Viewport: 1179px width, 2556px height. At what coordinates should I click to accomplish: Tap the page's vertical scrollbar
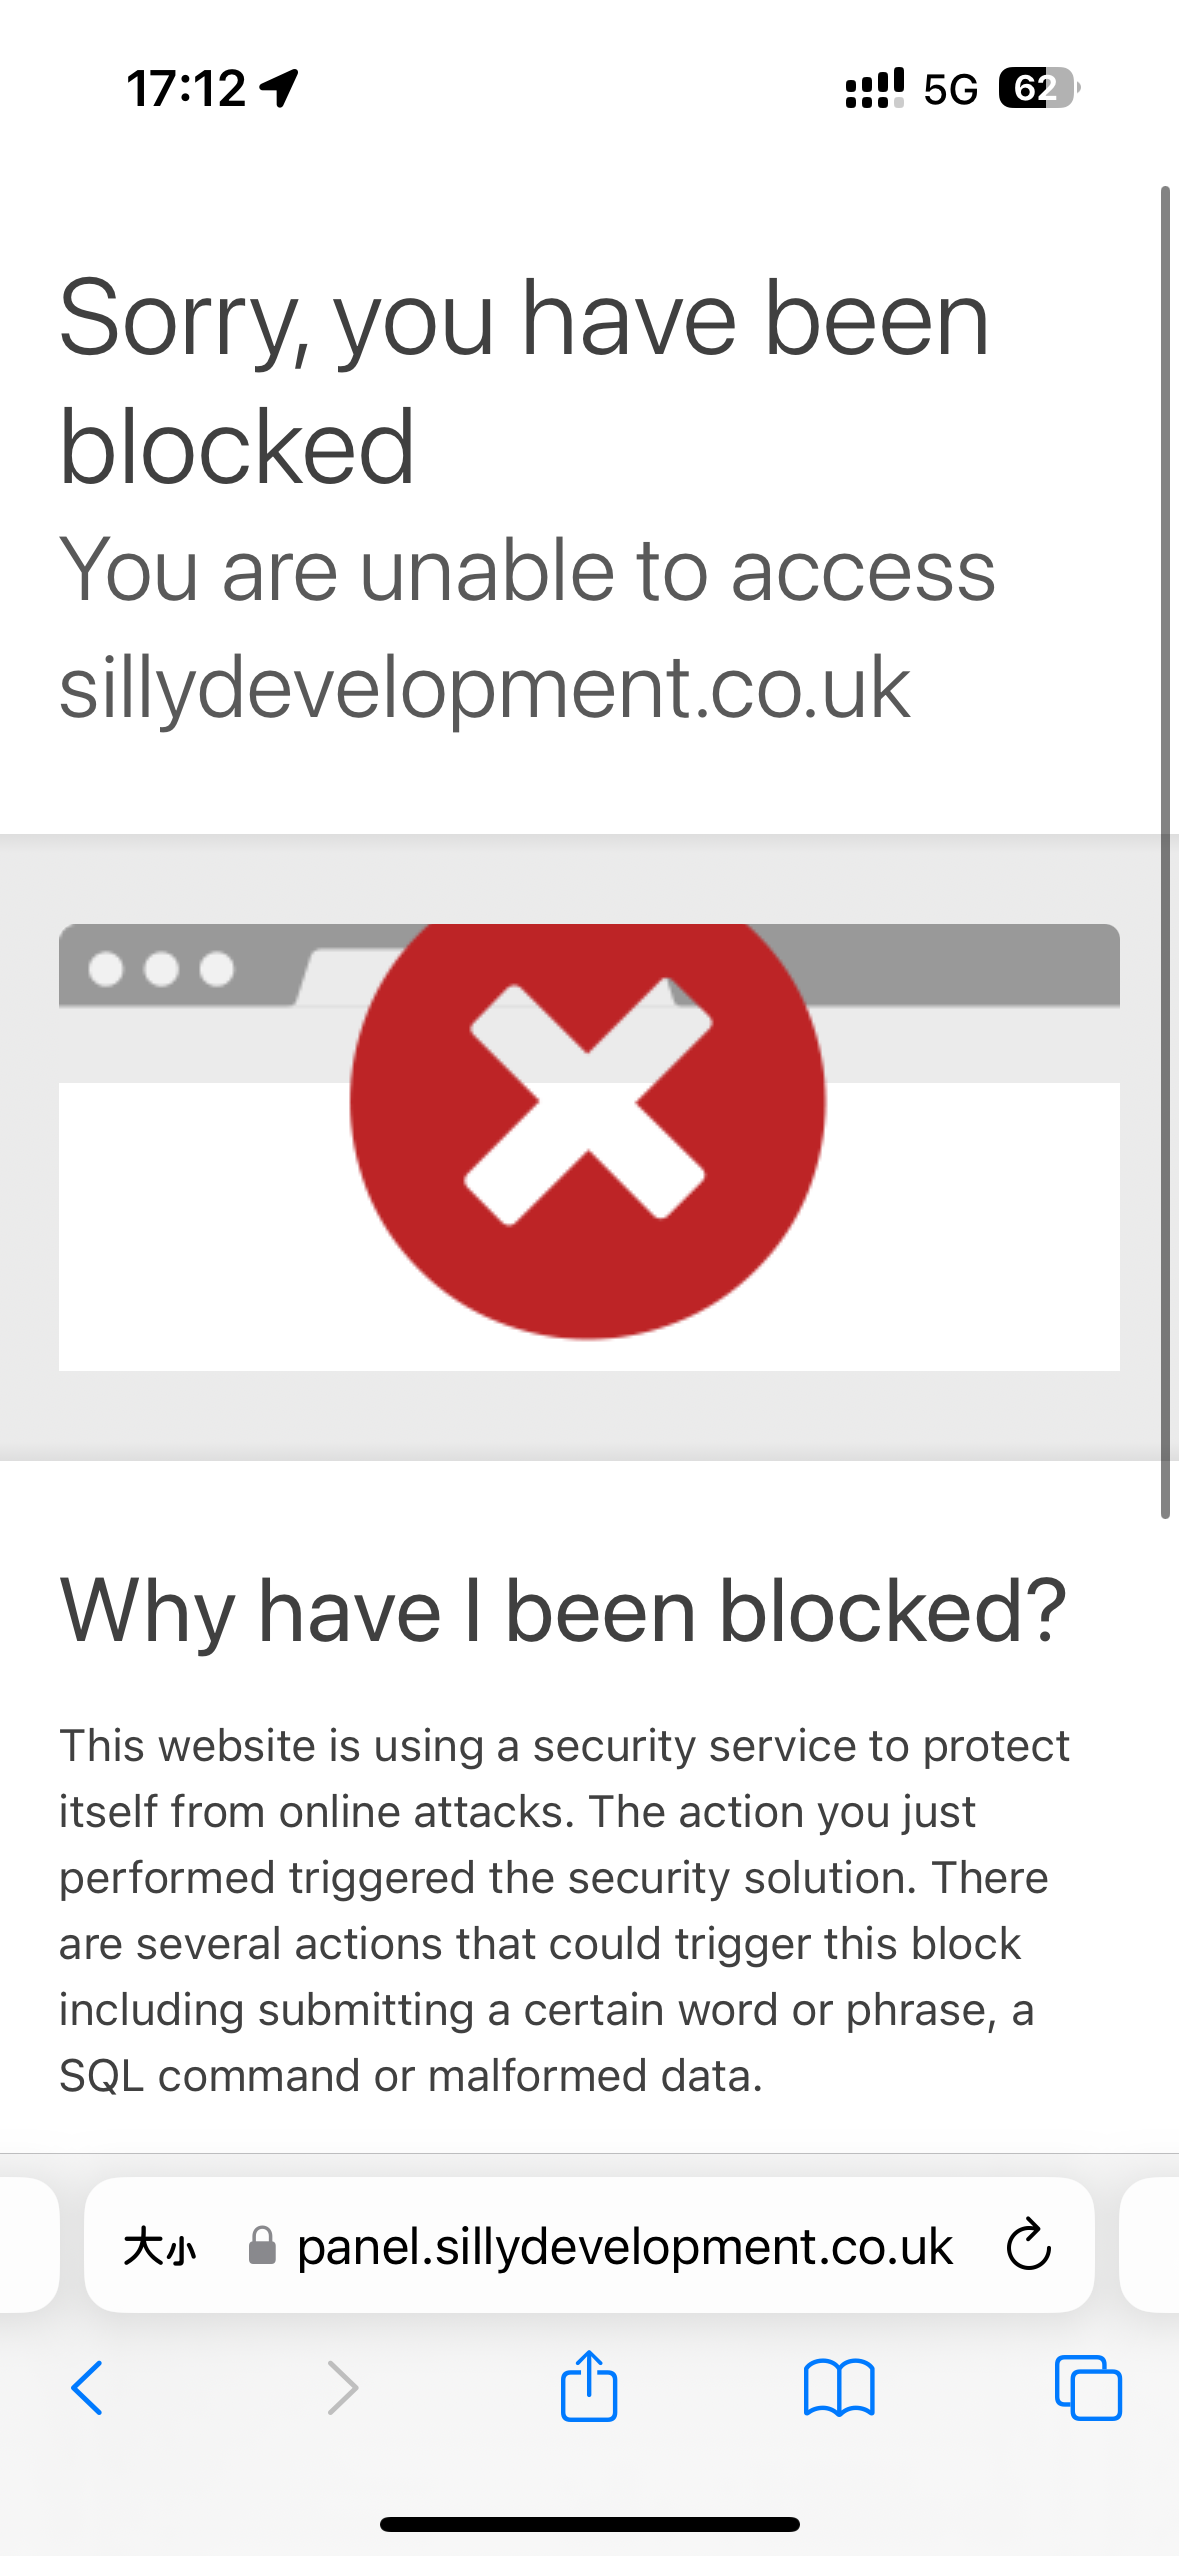point(1165,852)
